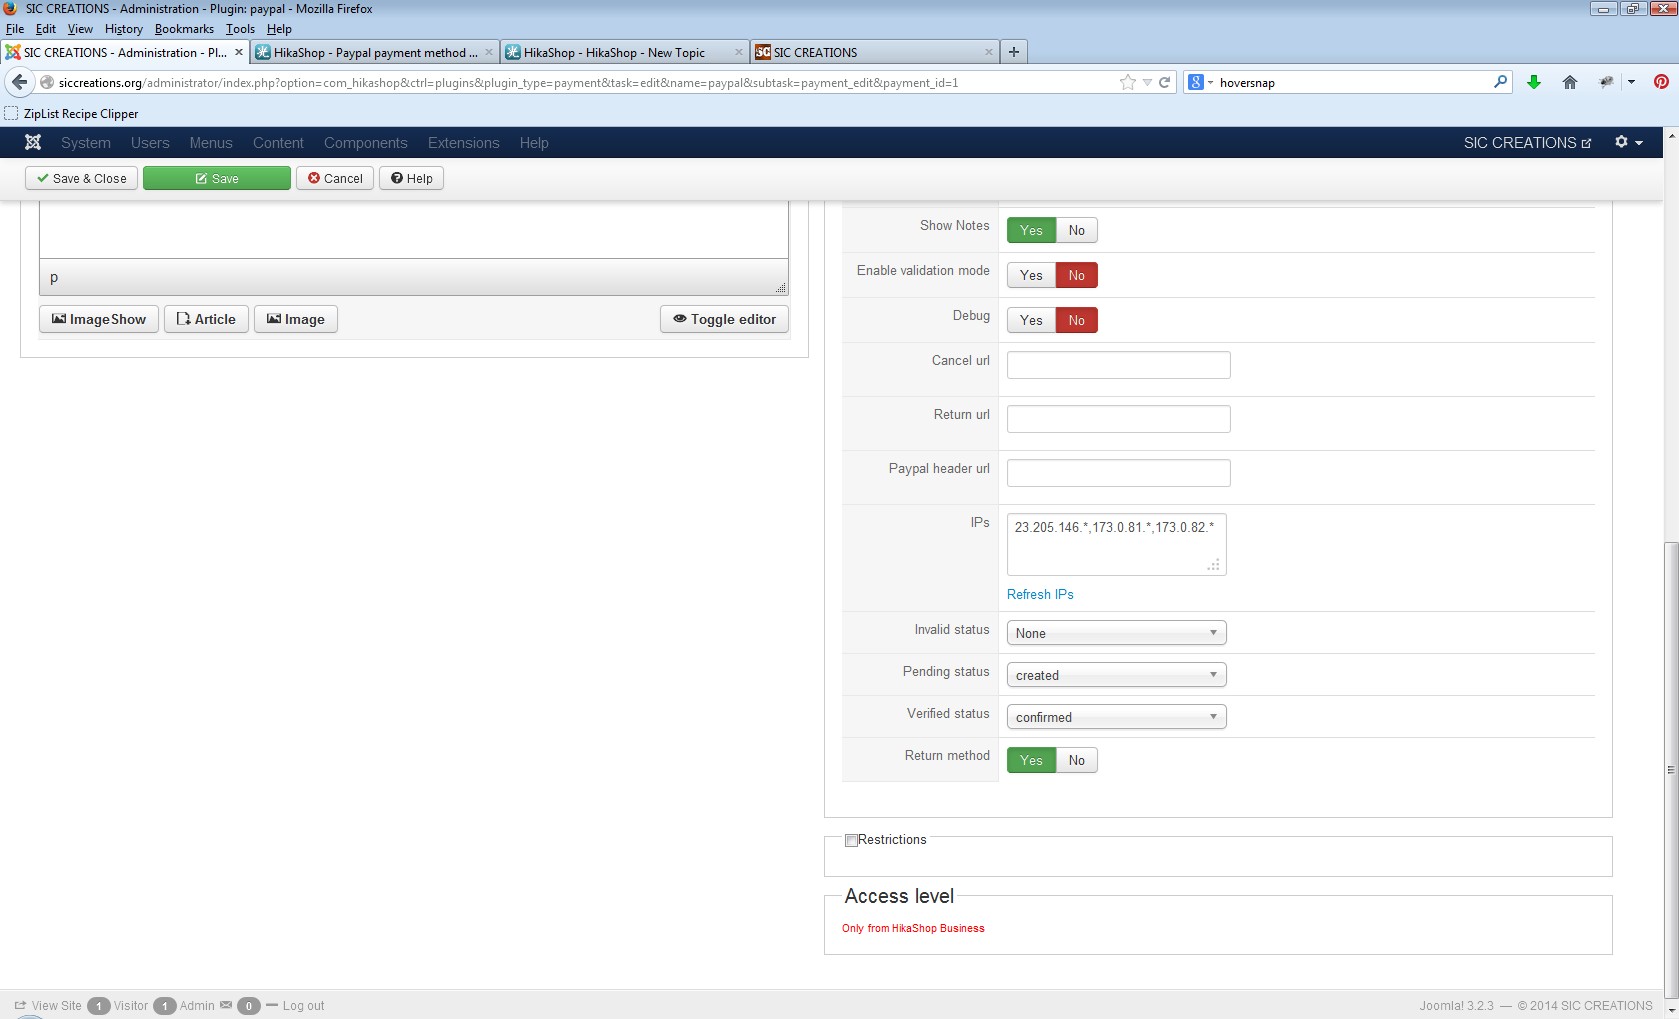The height and width of the screenshot is (1019, 1679).
Task: Set Show Notes to Yes
Action: (x=1031, y=230)
